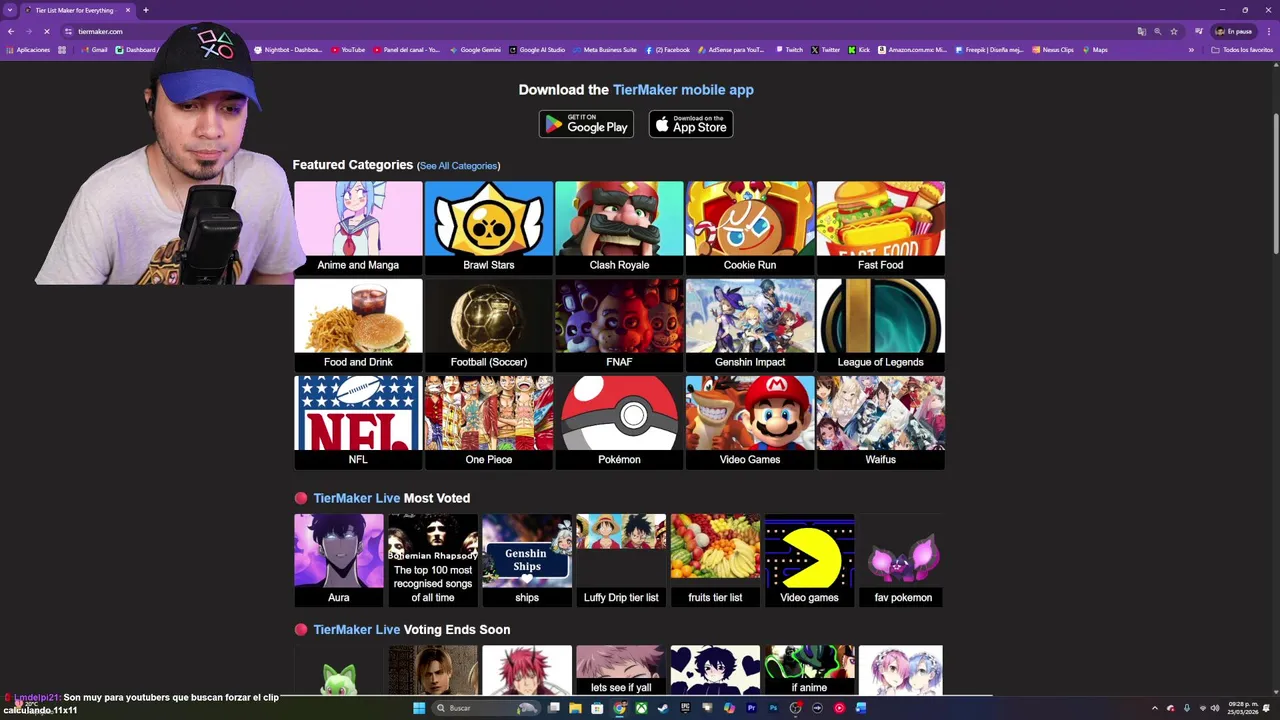Select the Tier List Maker browser tab
This screenshot has height=720, width=1280.
tap(78, 10)
